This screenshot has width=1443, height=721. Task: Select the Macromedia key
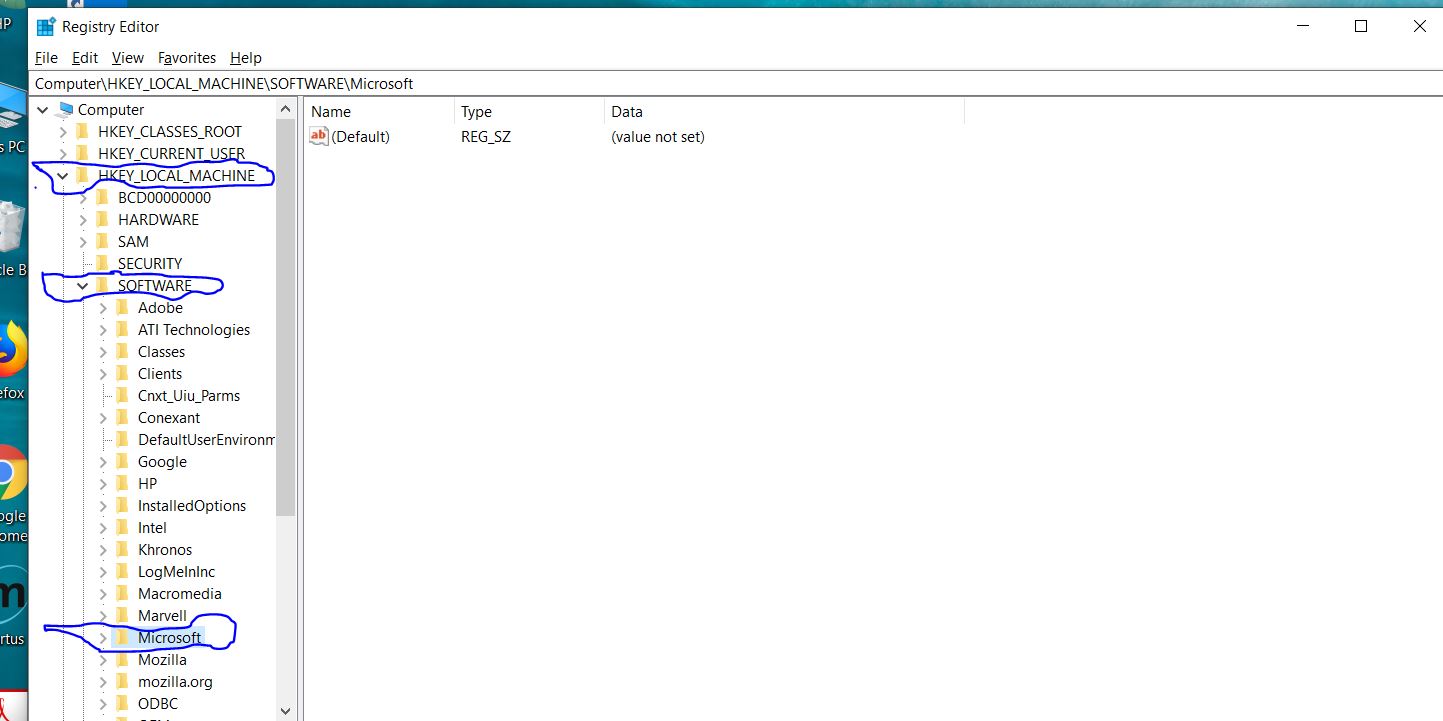[180, 594]
